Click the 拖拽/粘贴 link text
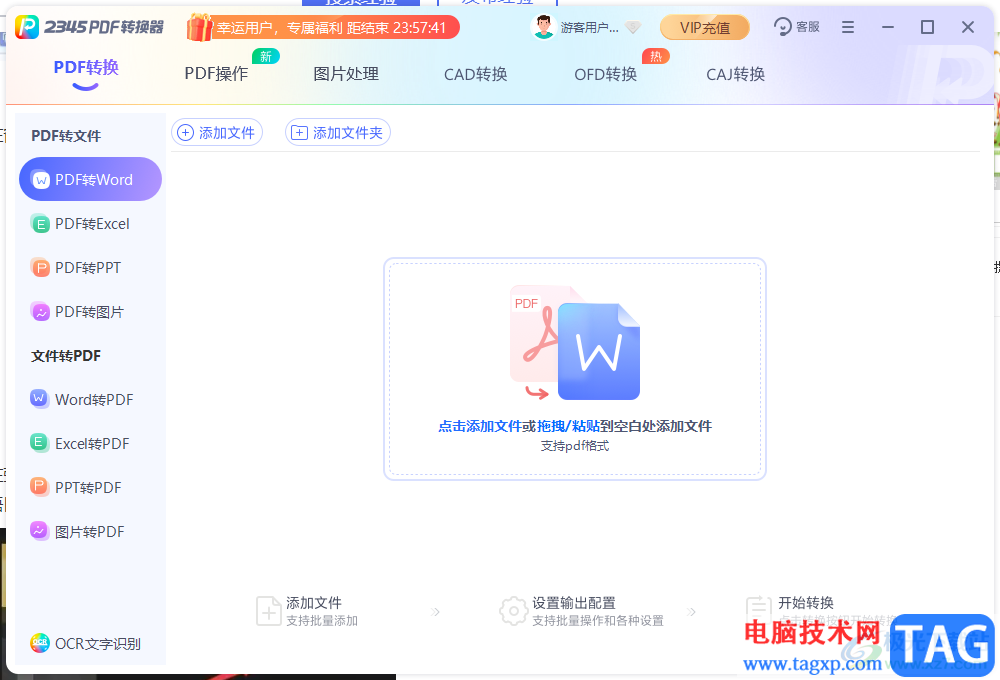The image size is (1000, 680). coord(568,426)
